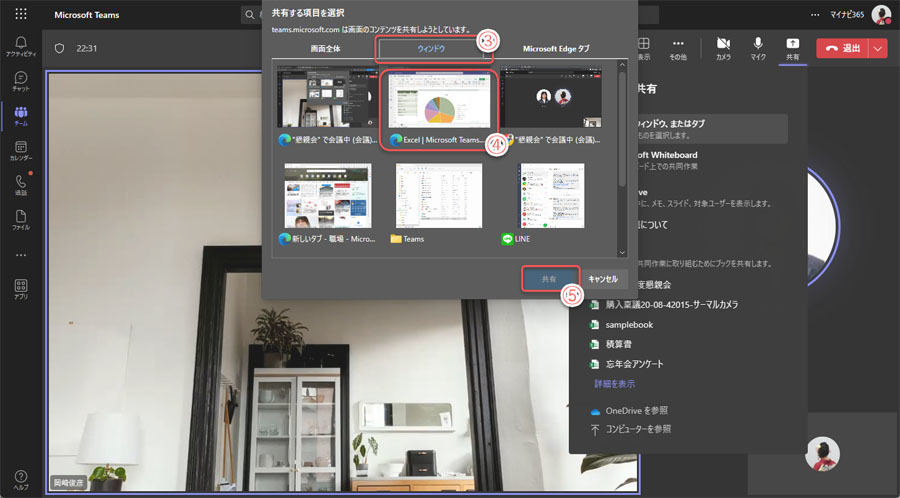
Task: Click the upload arrow icon for computer
Action: tap(595, 430)
